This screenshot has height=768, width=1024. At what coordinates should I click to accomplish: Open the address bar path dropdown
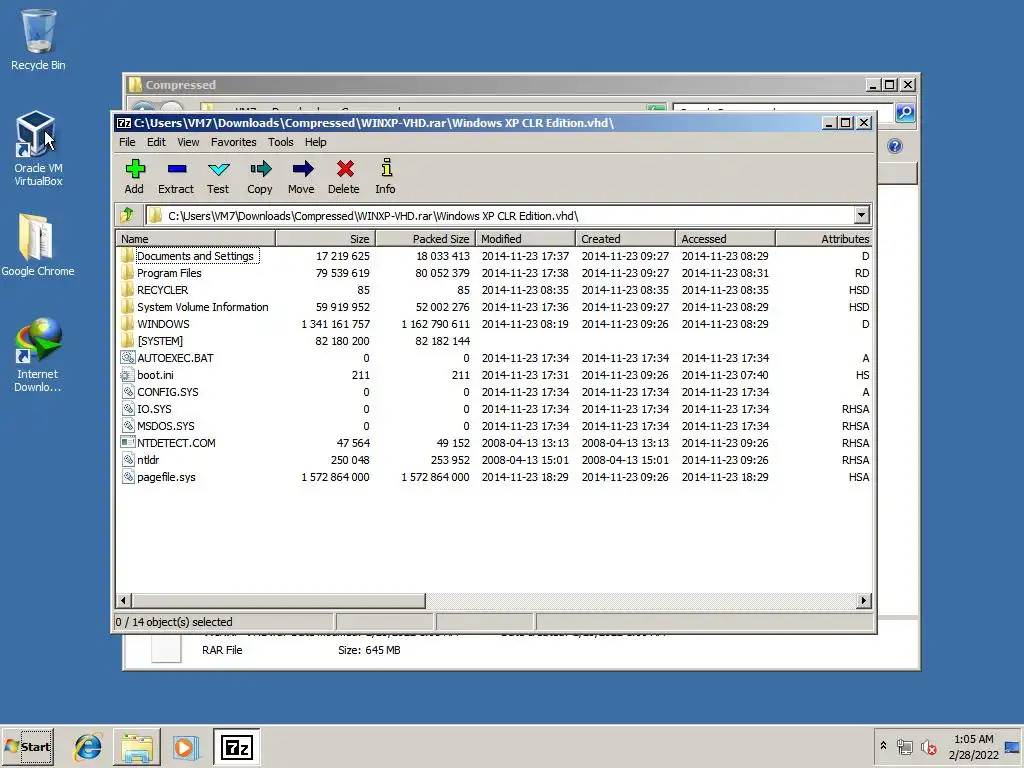tap(861, 215)
